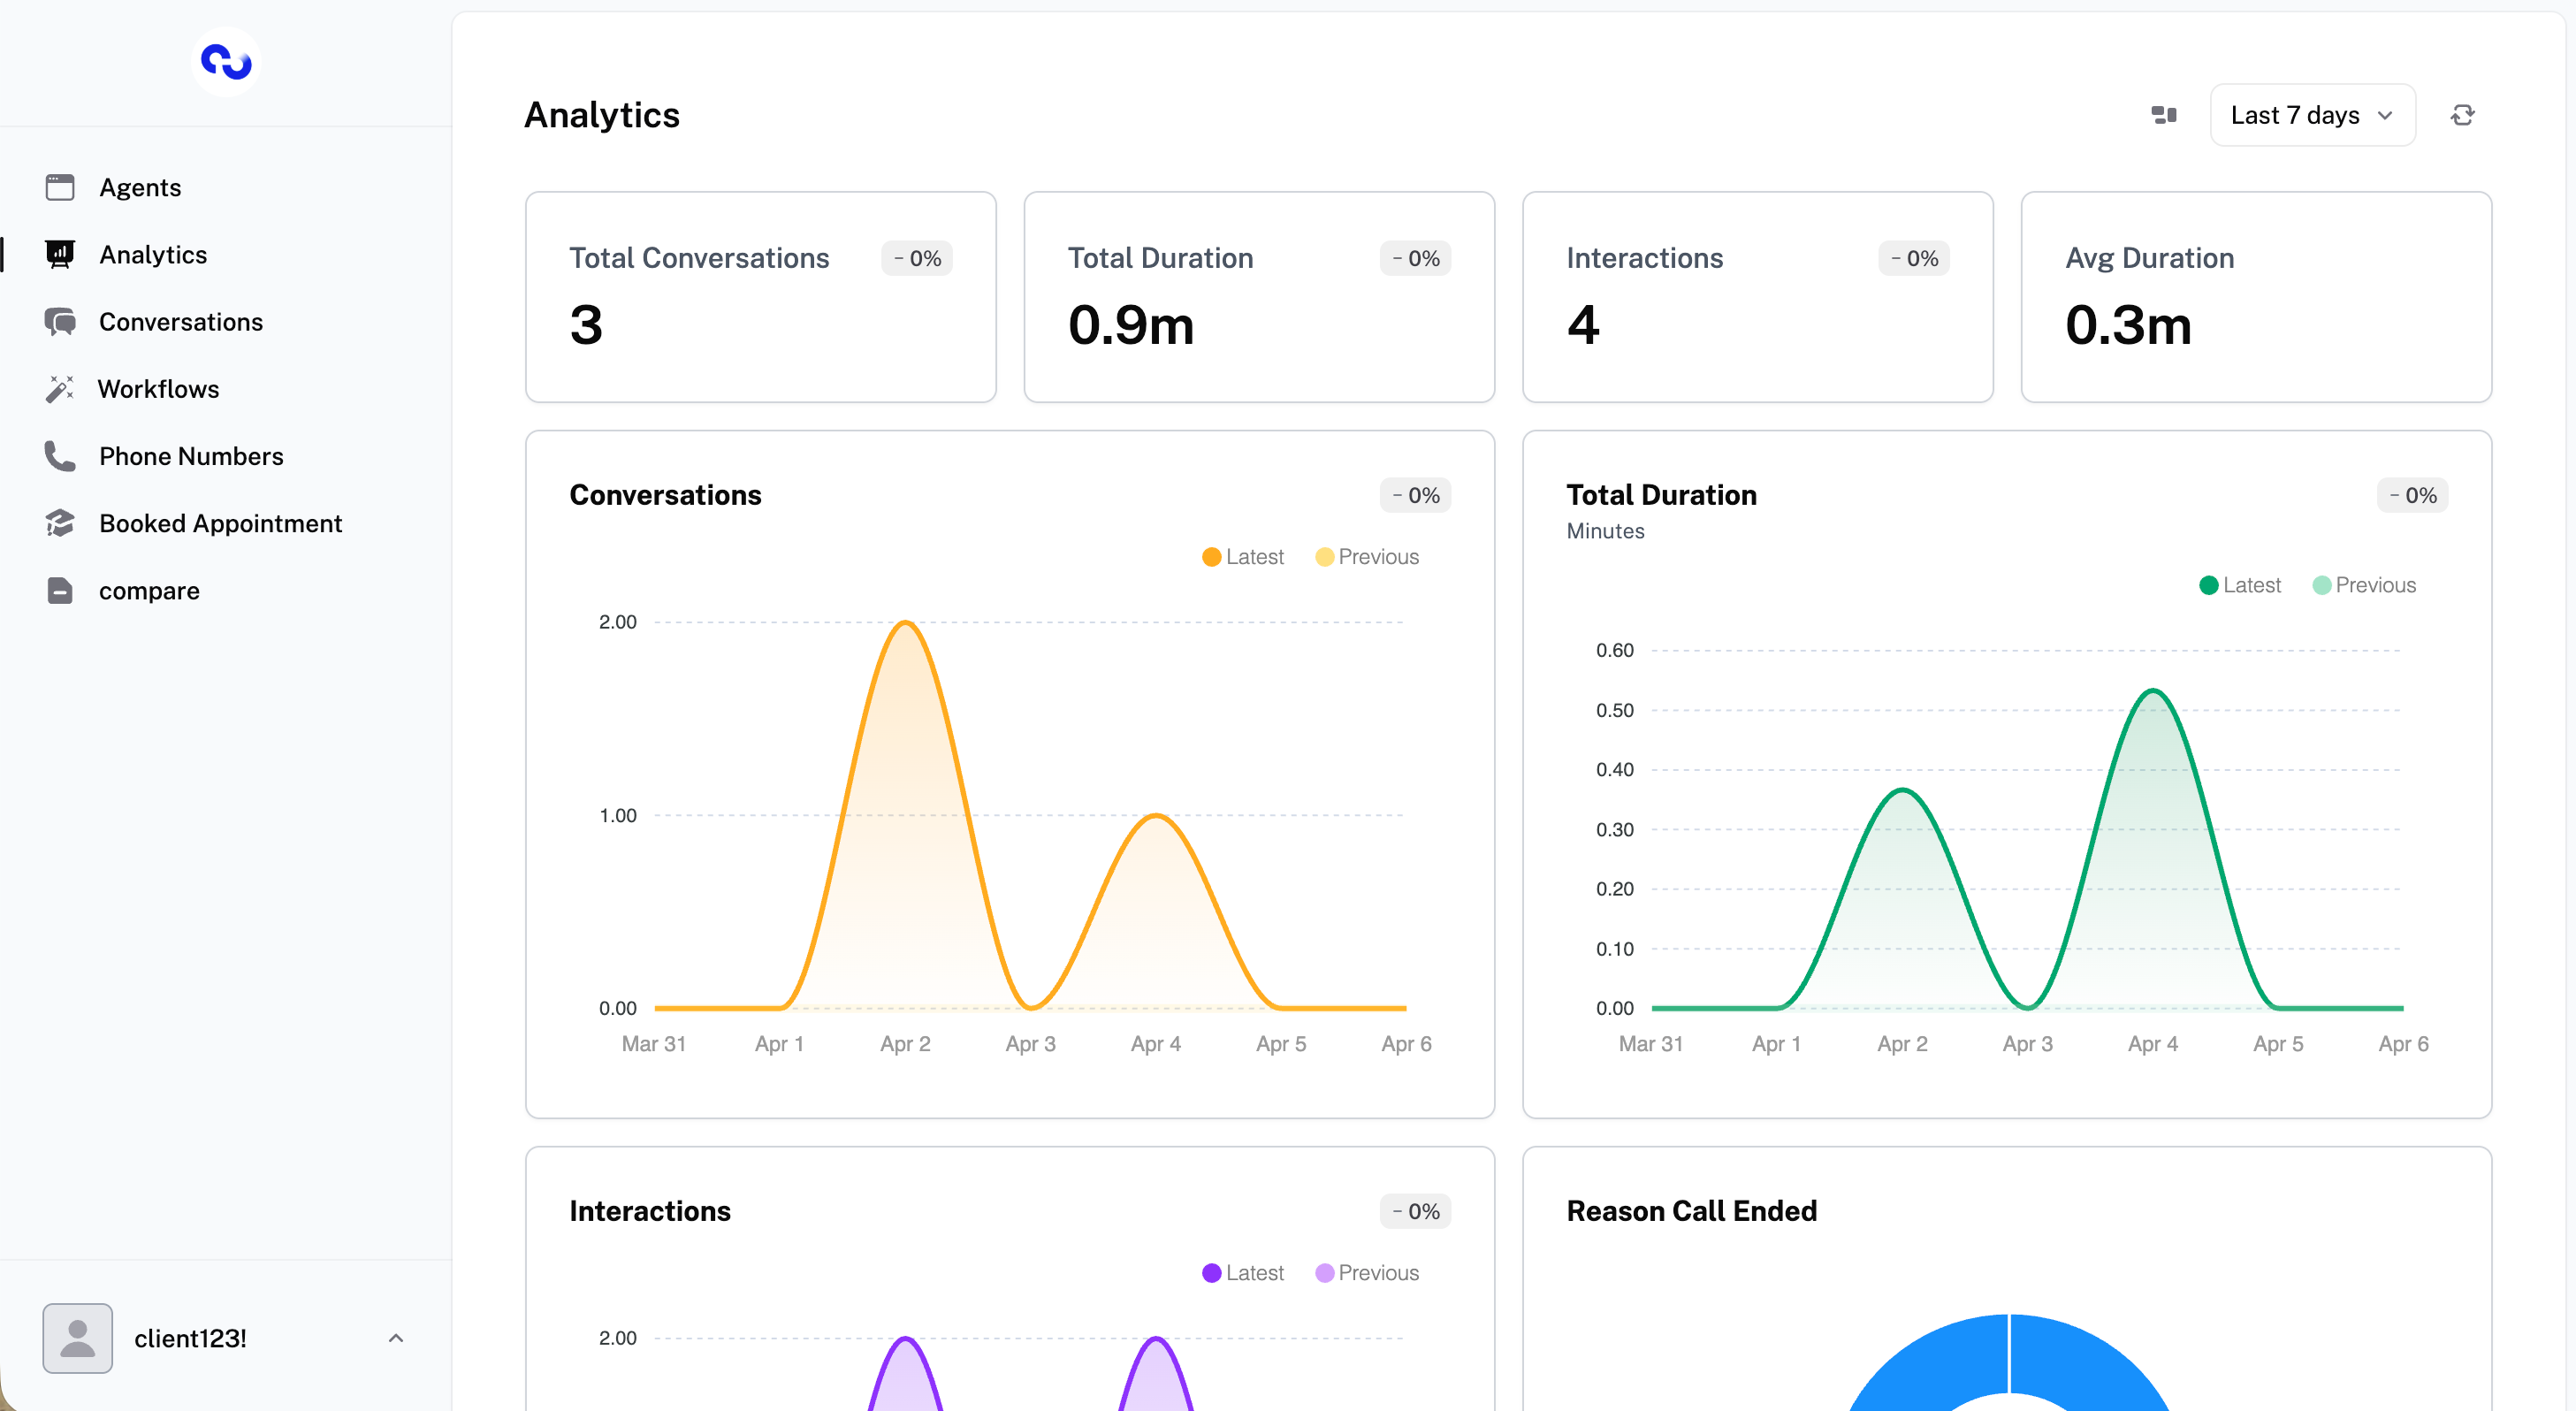Screen dimensions: 2576x1411
Task: Open the Conversations menu item
Action: 181,322
